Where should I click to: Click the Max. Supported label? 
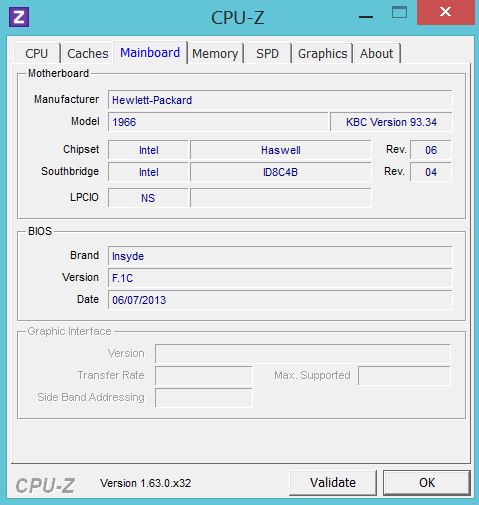click(312, 375)
